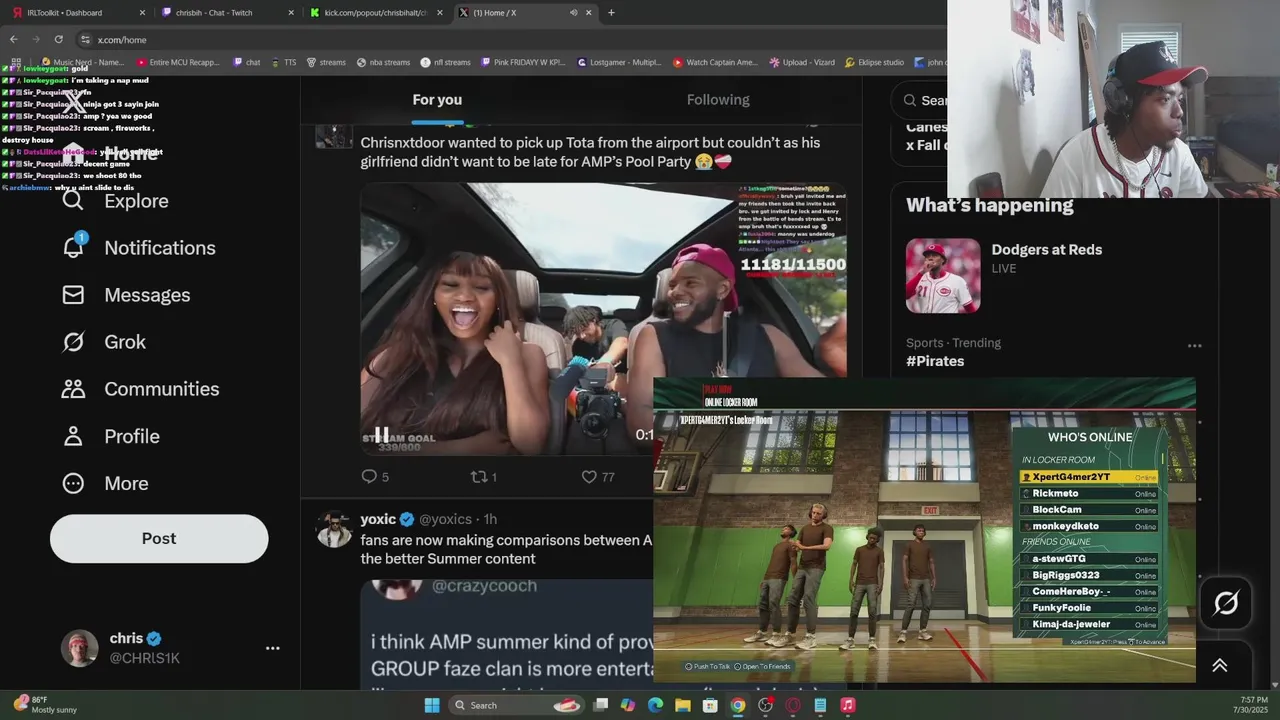Viewport: 1280px width, 720px height.
Task: Open the Notifications bell icon
Action: click(73, 247)
